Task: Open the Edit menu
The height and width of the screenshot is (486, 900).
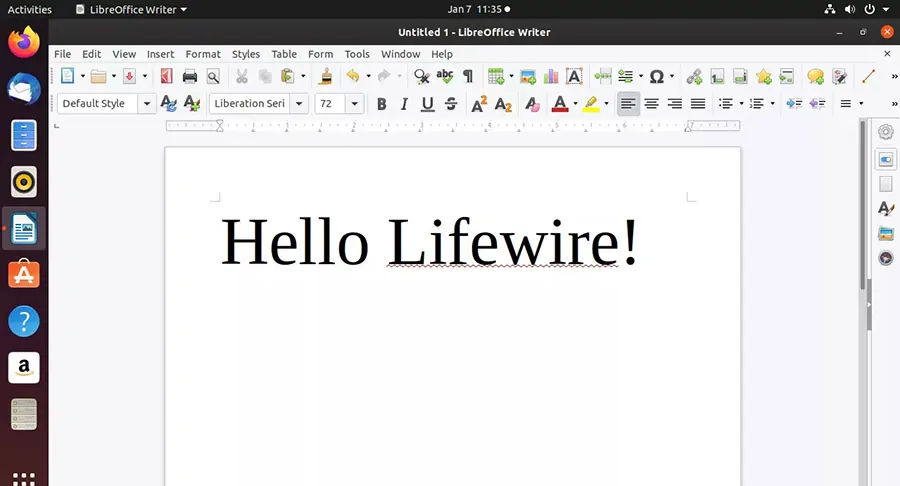Action: coord(91,54)
